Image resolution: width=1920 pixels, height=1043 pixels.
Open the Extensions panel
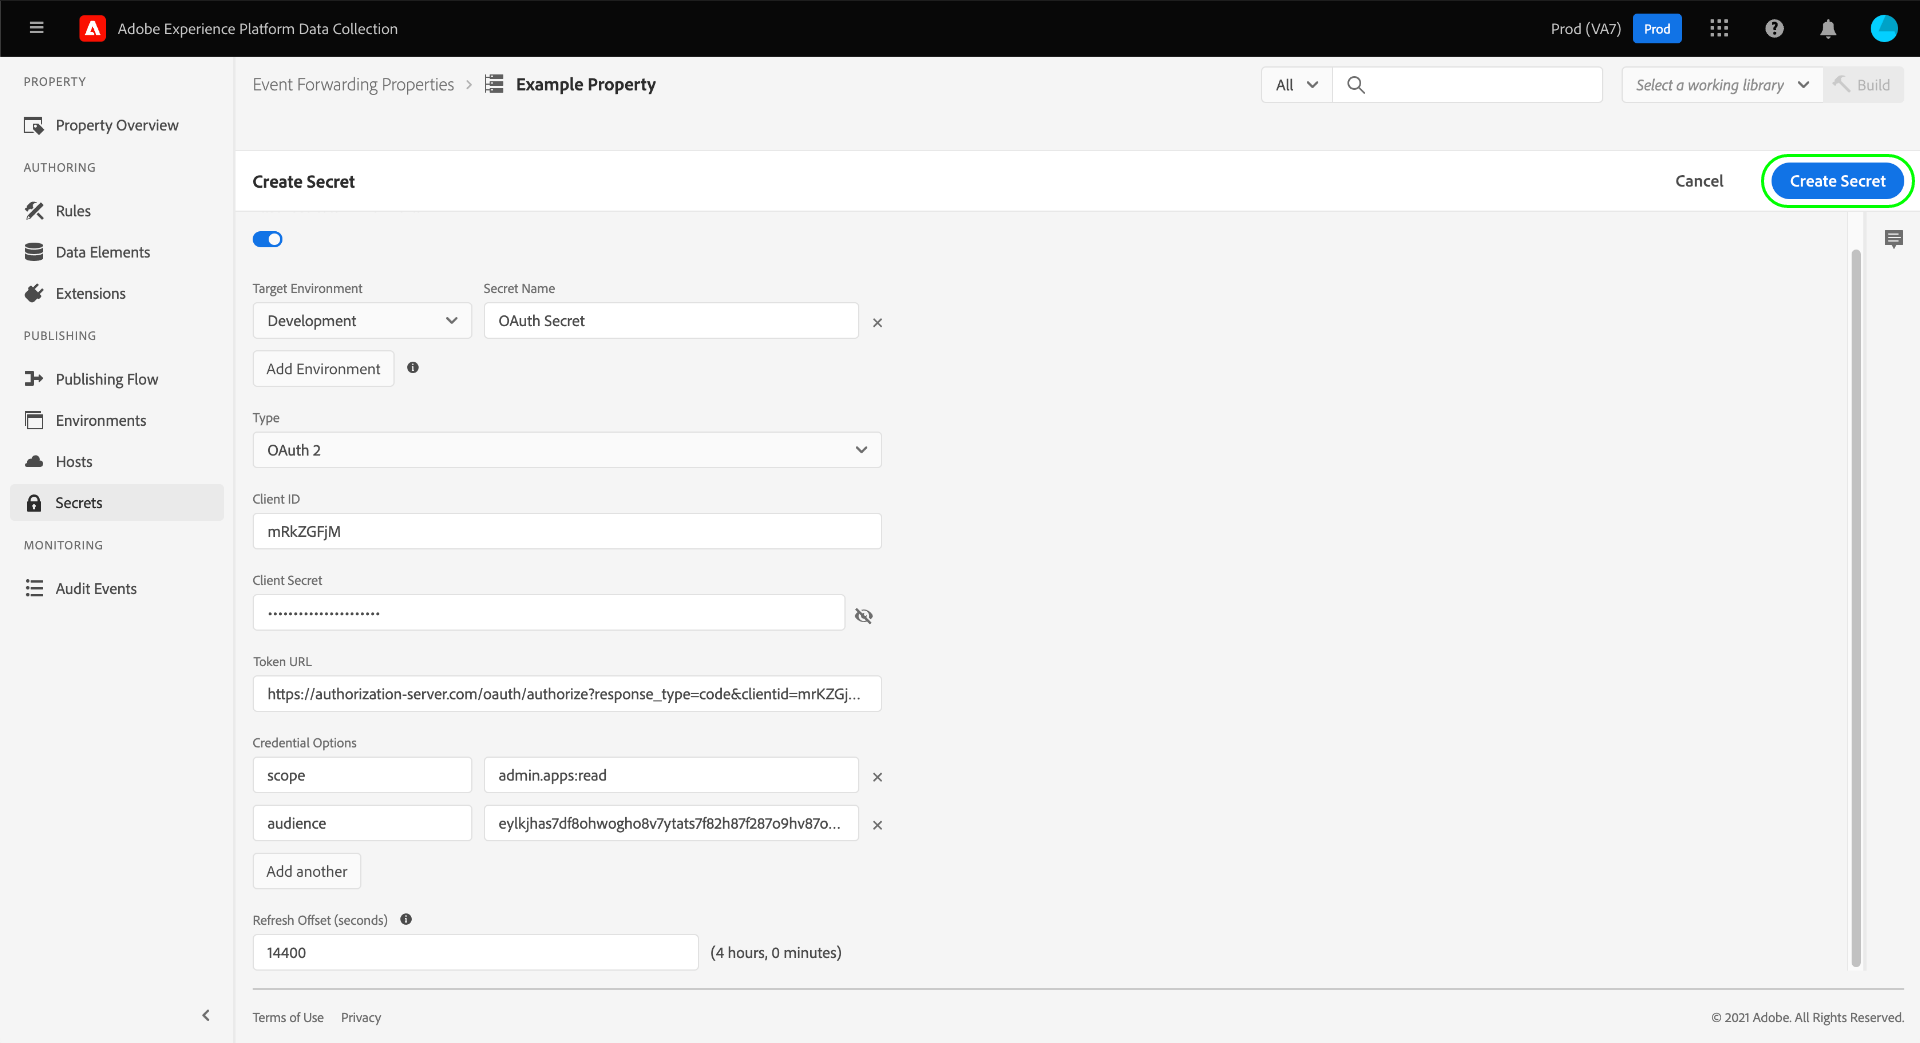(90, 293)
